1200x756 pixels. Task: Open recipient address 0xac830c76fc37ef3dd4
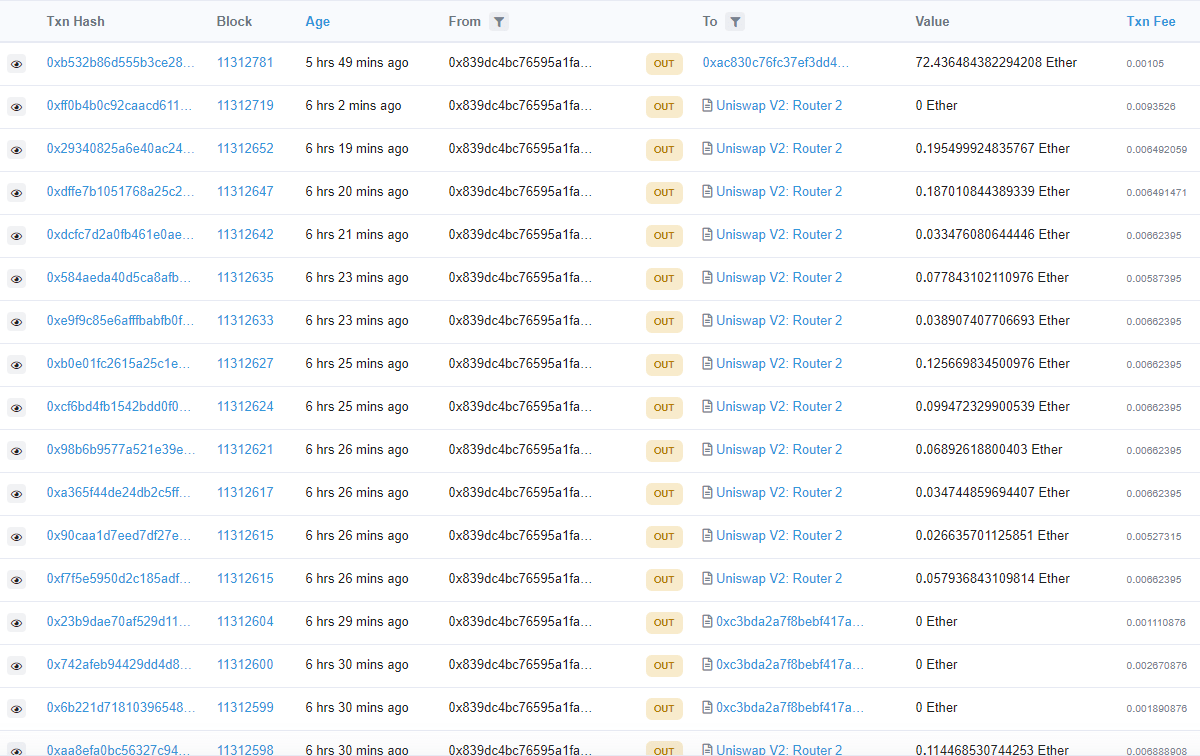[x=776, y=62]
